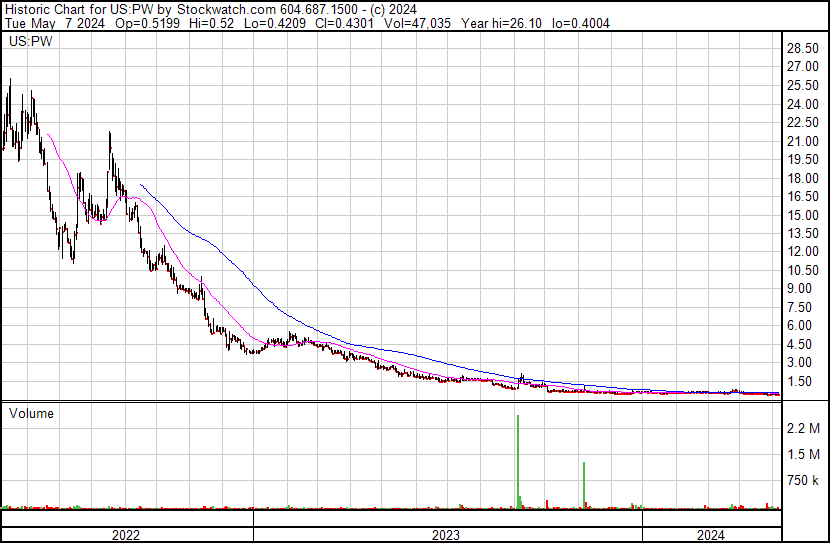Click the 28.50 price axis label
This screenshot has width=830, height=543.
803,49
